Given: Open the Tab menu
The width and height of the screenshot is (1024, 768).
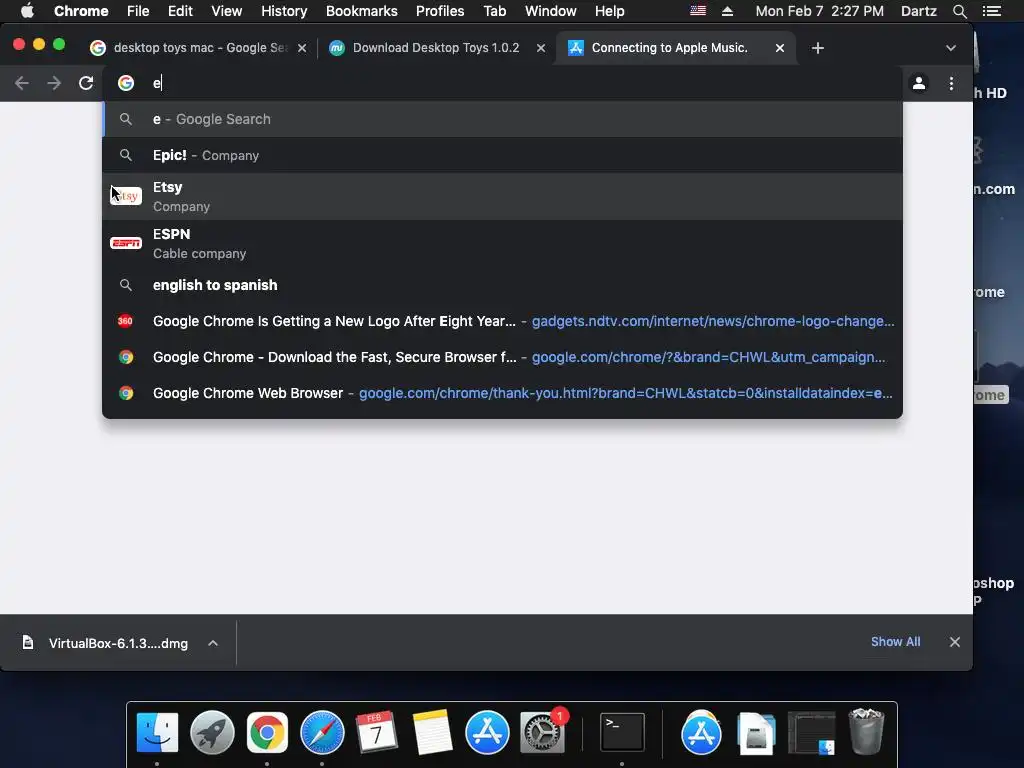Looking at the screenshot, I should click(494, 11).
